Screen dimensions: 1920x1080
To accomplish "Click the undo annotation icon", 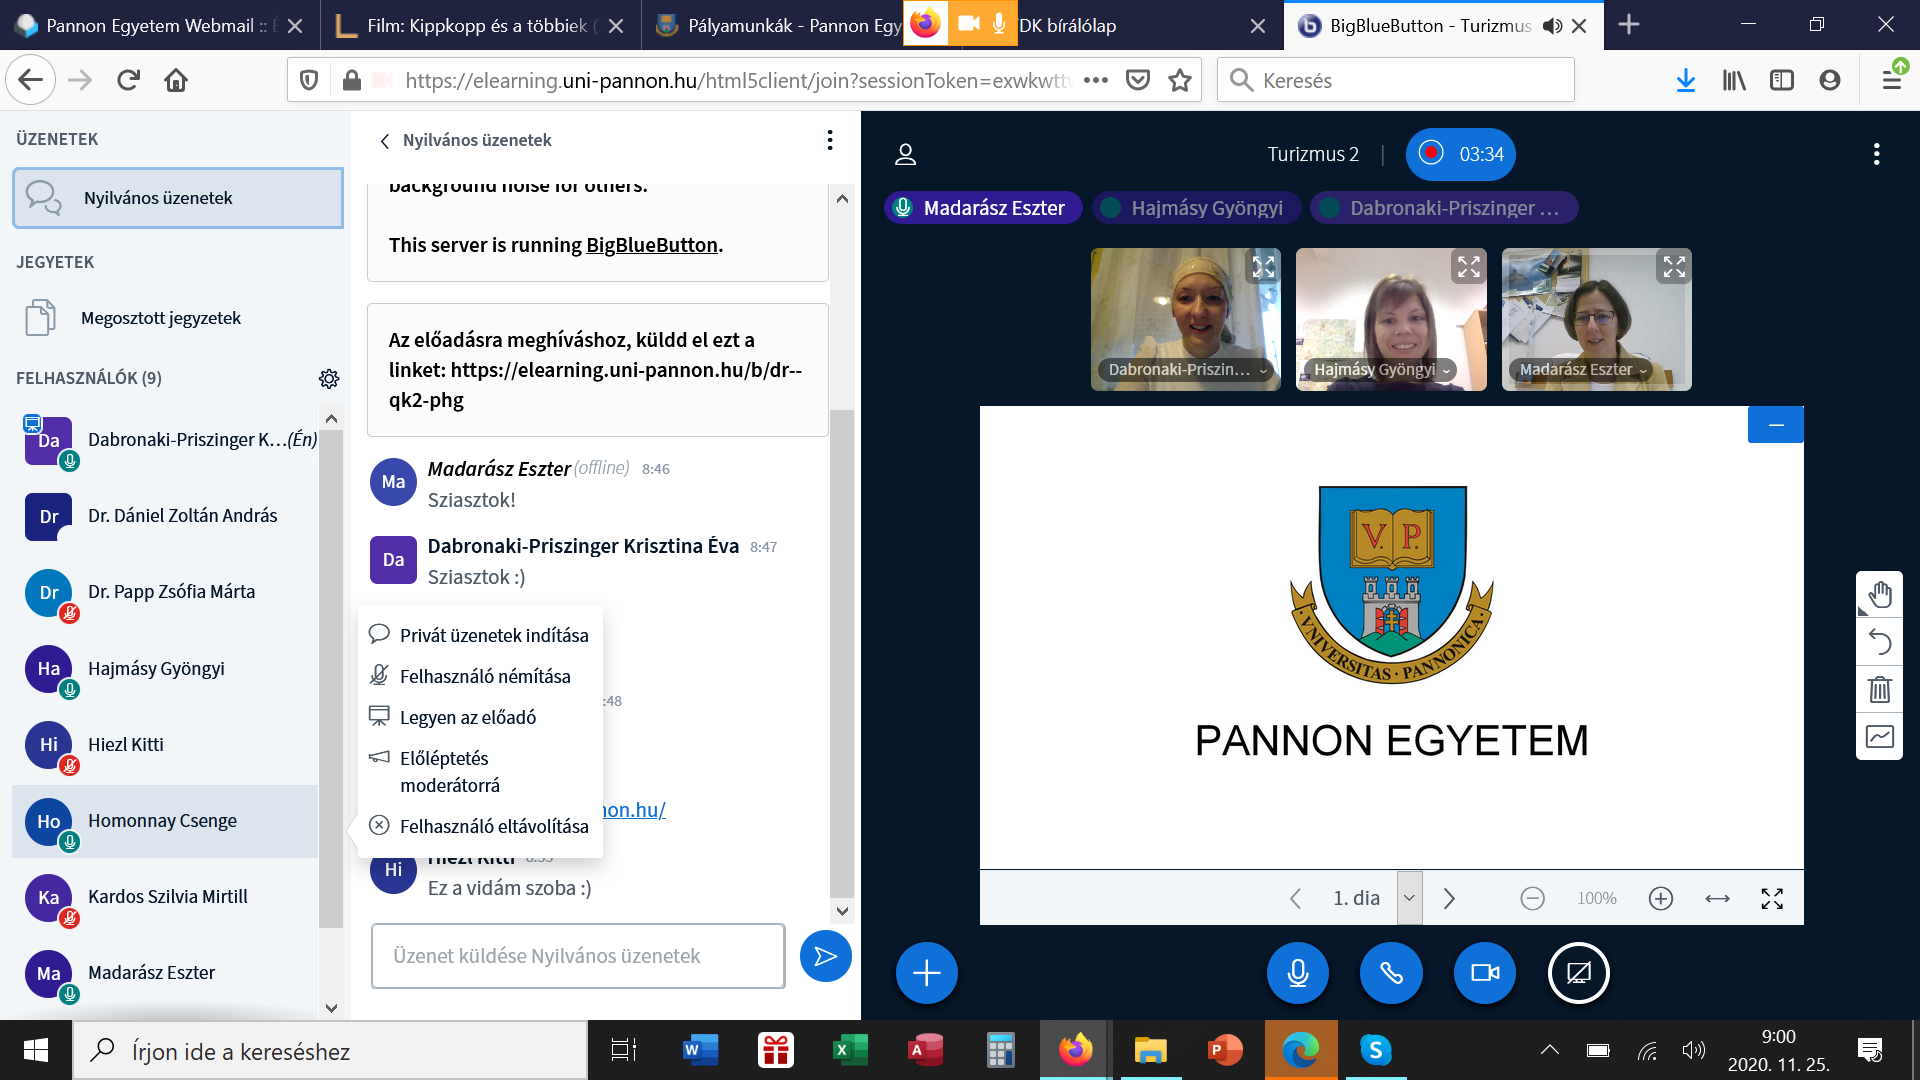I will coord(1879,642).
